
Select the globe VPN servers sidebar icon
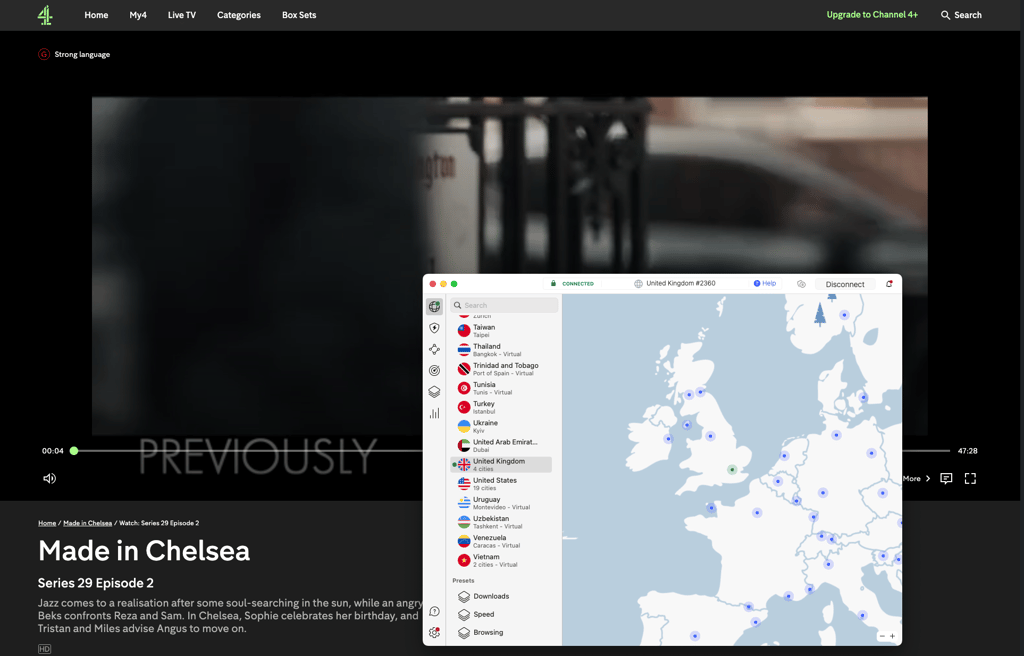point(434,306)
